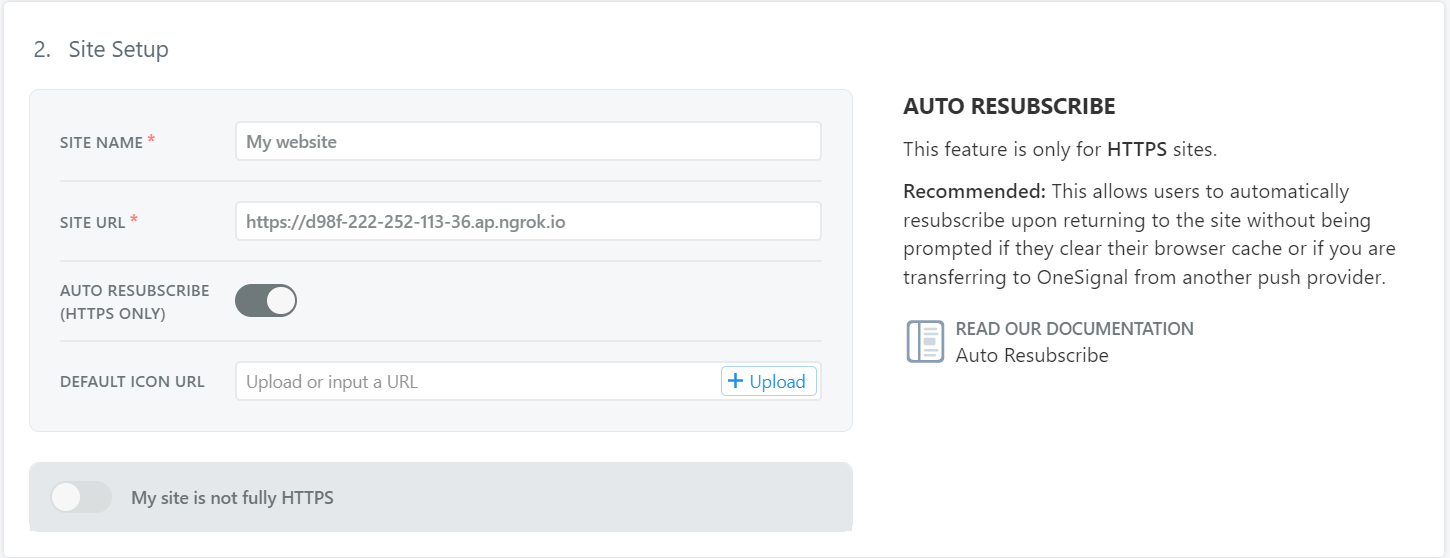Screen dimensions: 1450x558
Task: Click 'My site is not fully HTTPS' text
Action: [x=232, y=497]
